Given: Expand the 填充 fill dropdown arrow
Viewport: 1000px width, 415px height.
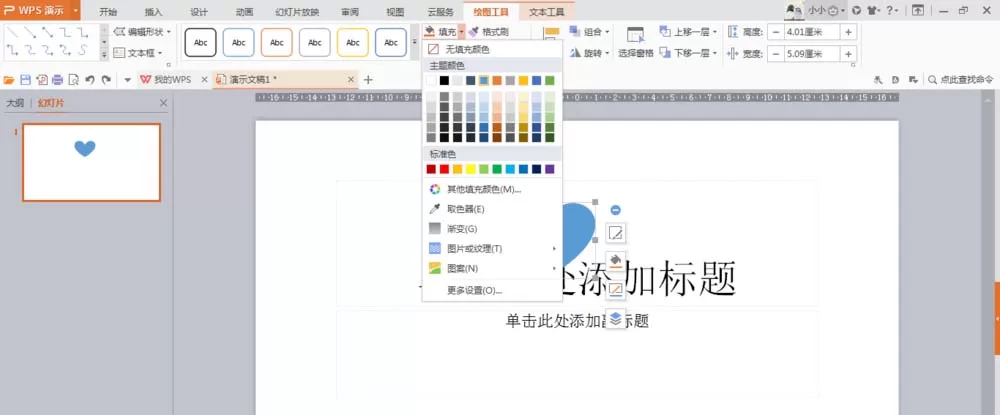Looking at the screenshot, I should click(461, 32).
